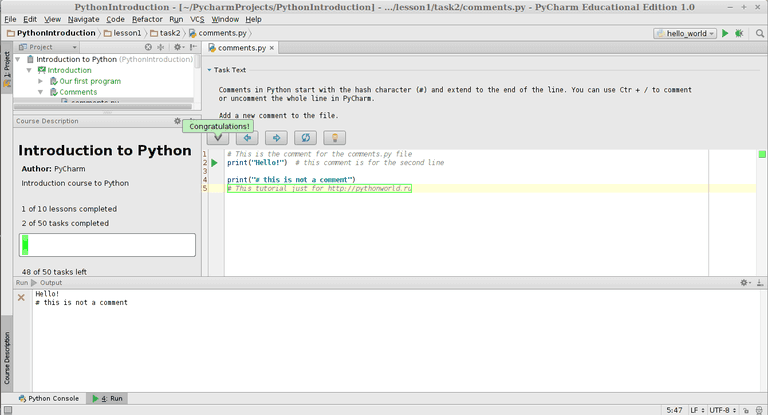Hide the Run panel icon
The height and width of the screenshot is (415, 768).
tap(760, 283)
